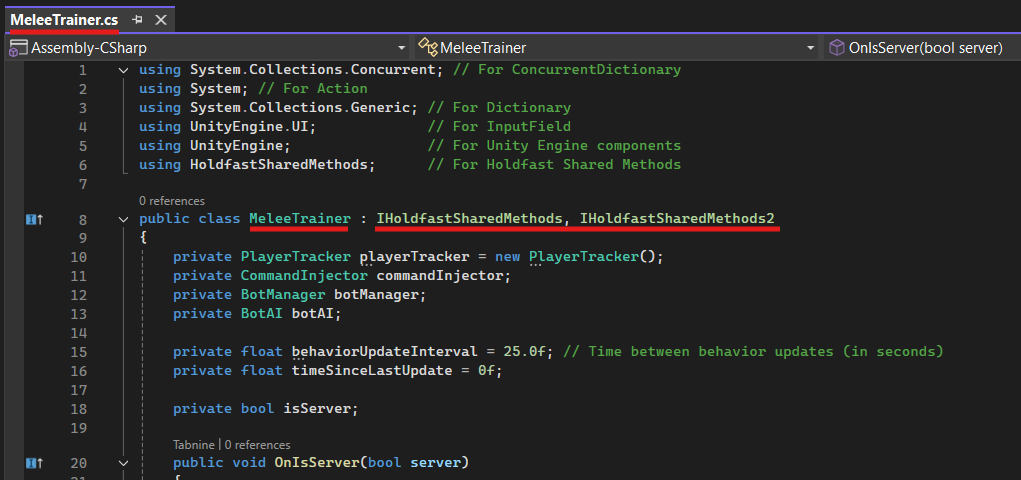Click '0 references' above OnIsServer method
Image resolution: width=1021 pixels, height=480 pixels.
click(x=257, y=445)
